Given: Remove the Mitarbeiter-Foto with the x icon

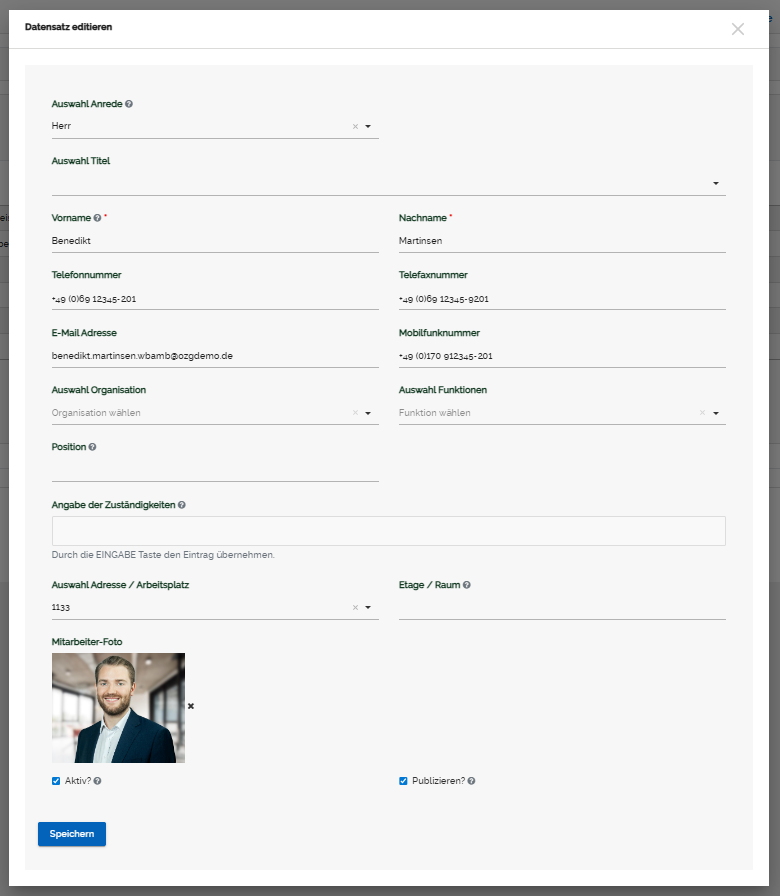Looking at the screenshot, I should coord(191,706).
